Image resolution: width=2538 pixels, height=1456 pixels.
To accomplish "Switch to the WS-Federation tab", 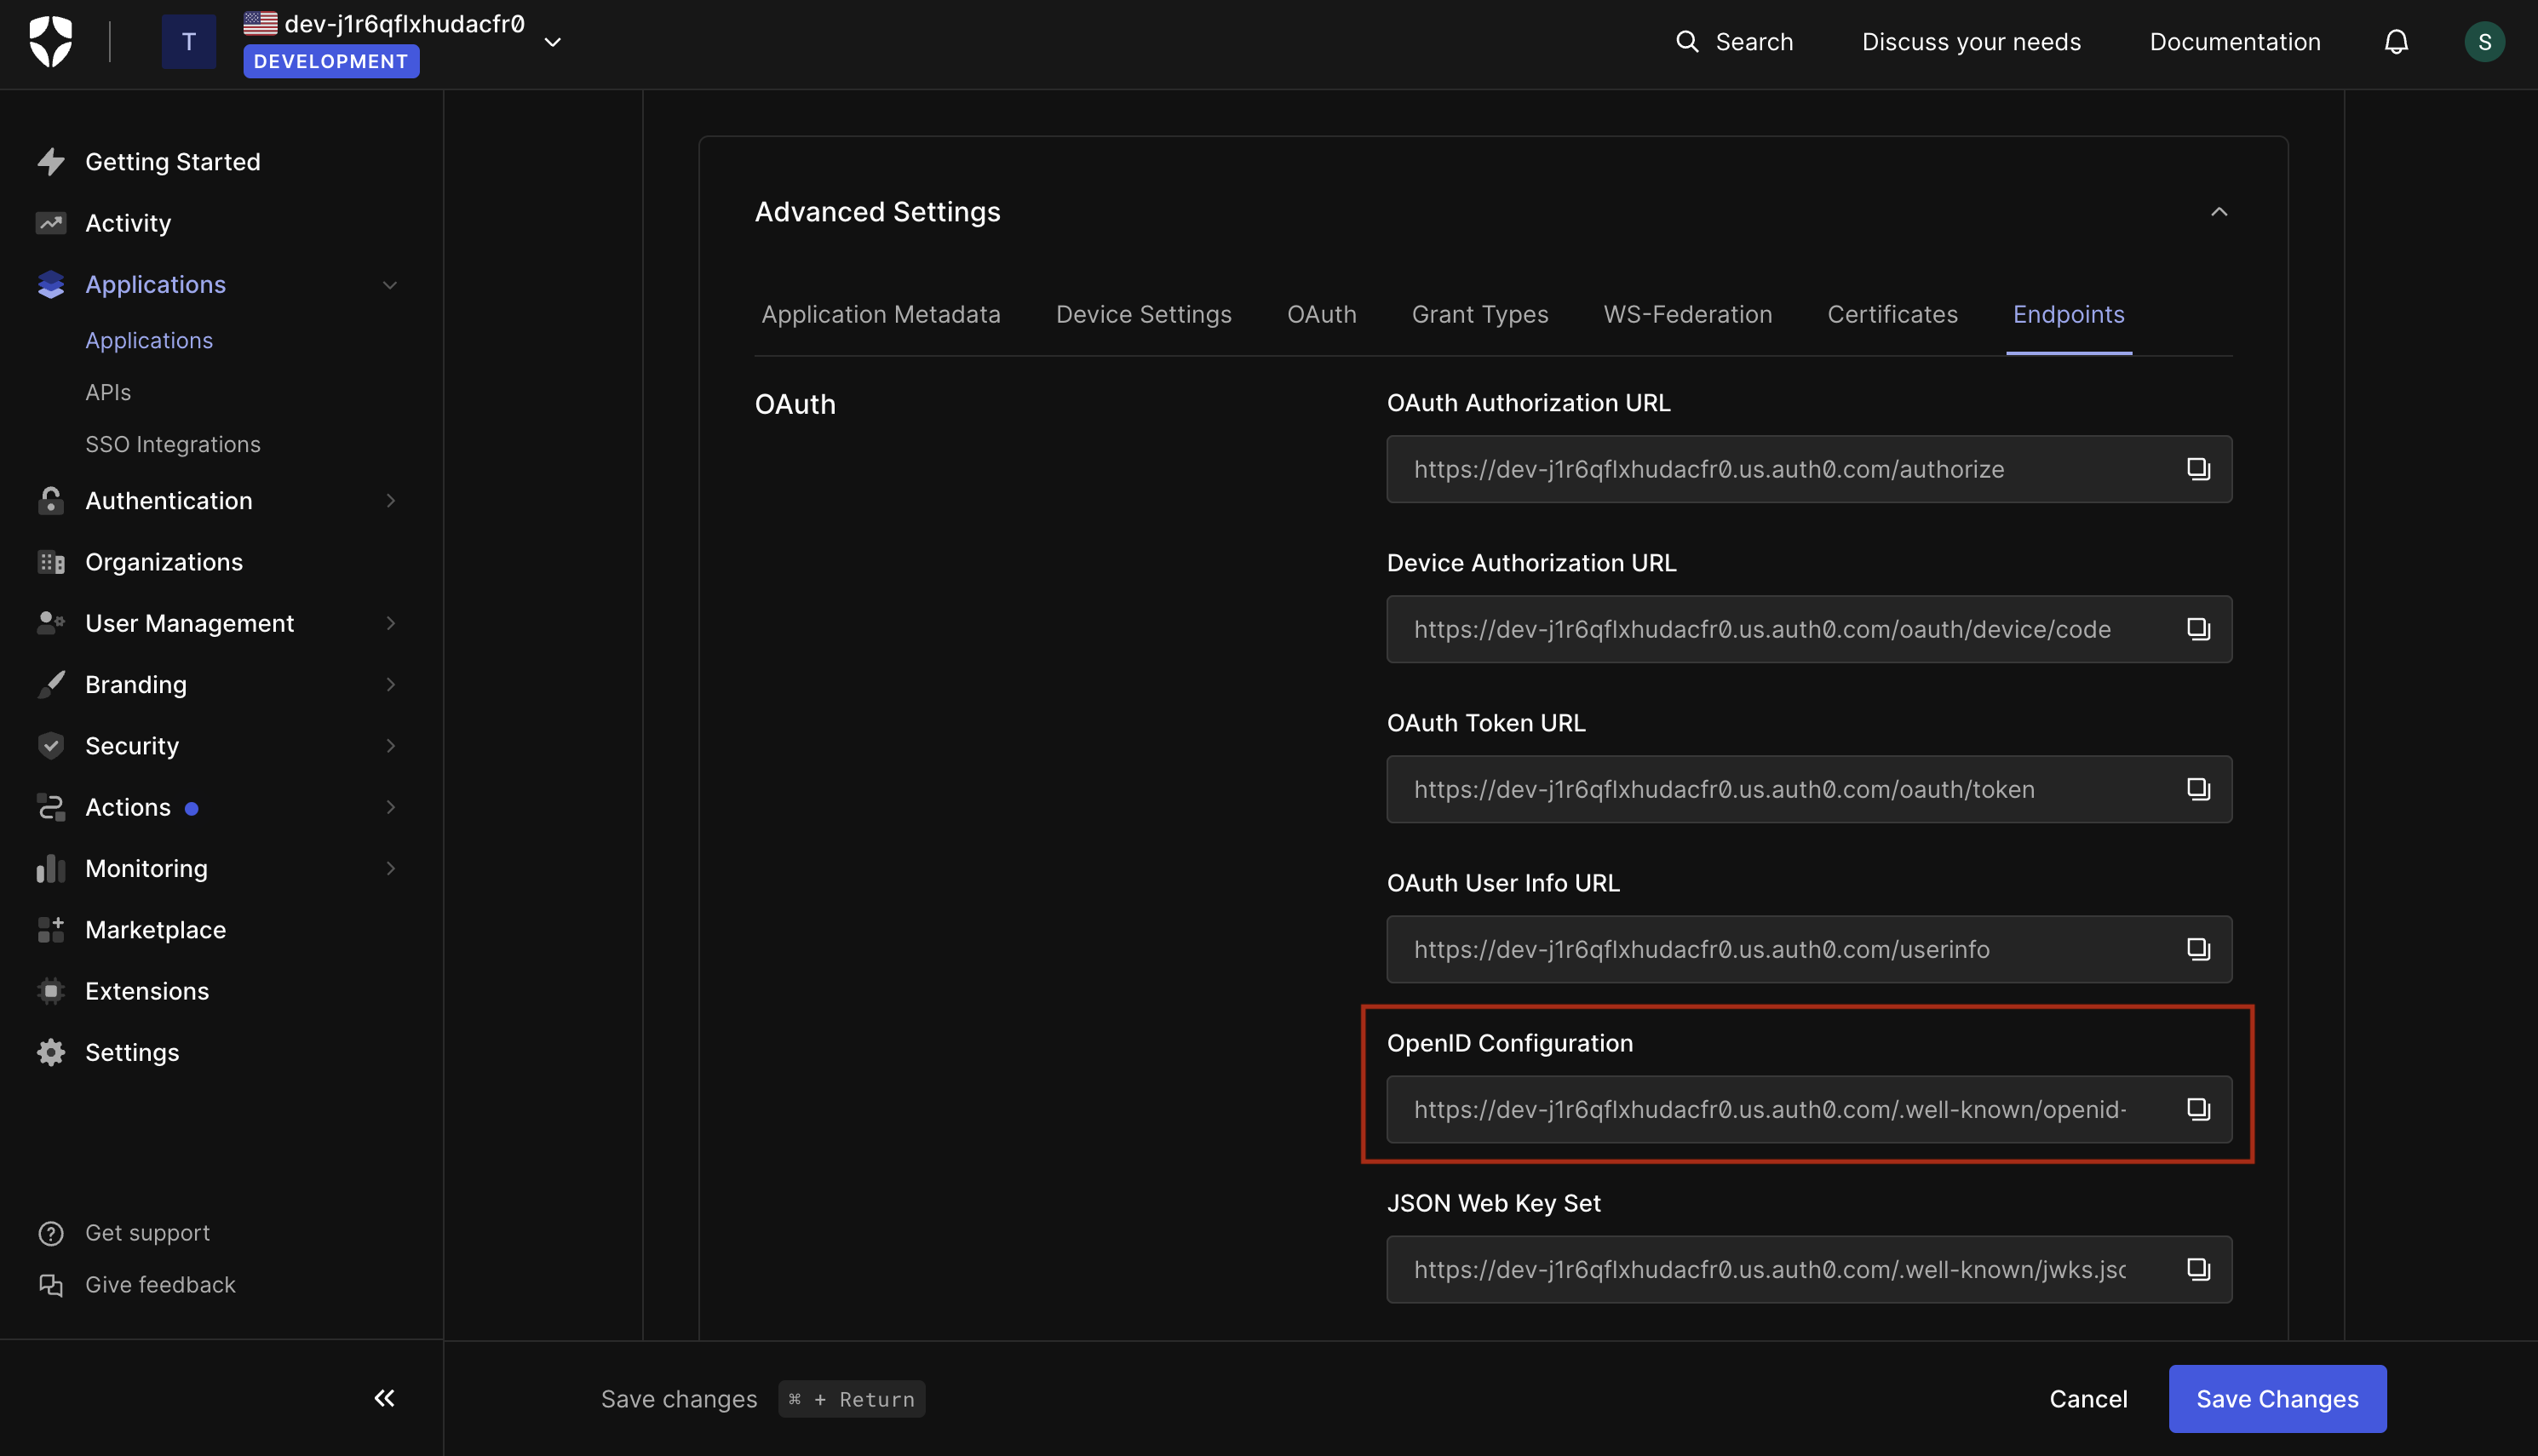I will [1688, 314].
